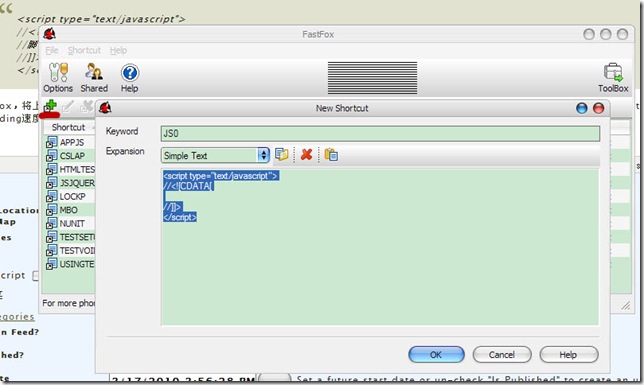Click the FastFox logo in main title bar

[50, 34]
